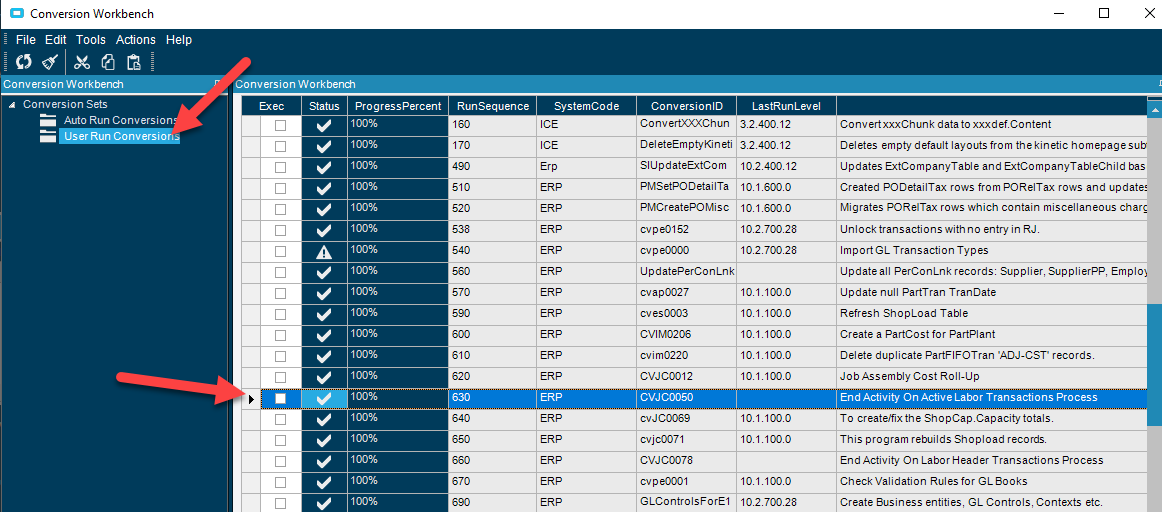Click the checkmark status icon for PMSetPODetailTa
1162x512 pixels.
tap(324, 189)
